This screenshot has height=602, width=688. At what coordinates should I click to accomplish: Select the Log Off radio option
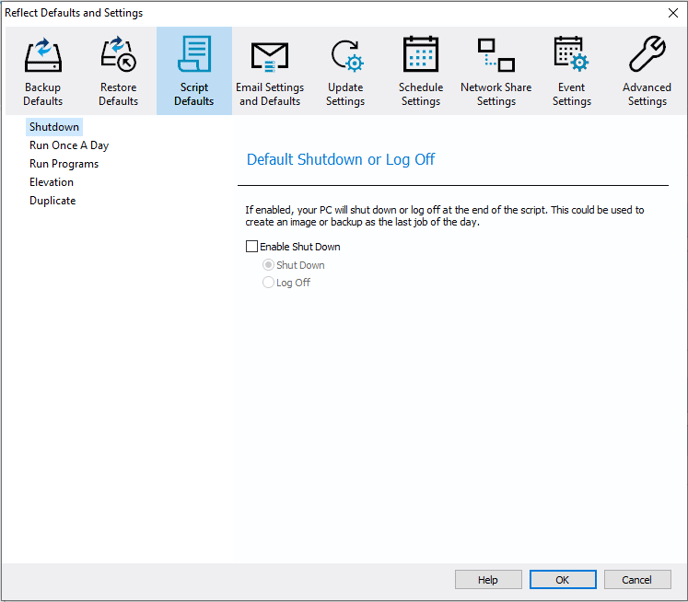(268, 283)
